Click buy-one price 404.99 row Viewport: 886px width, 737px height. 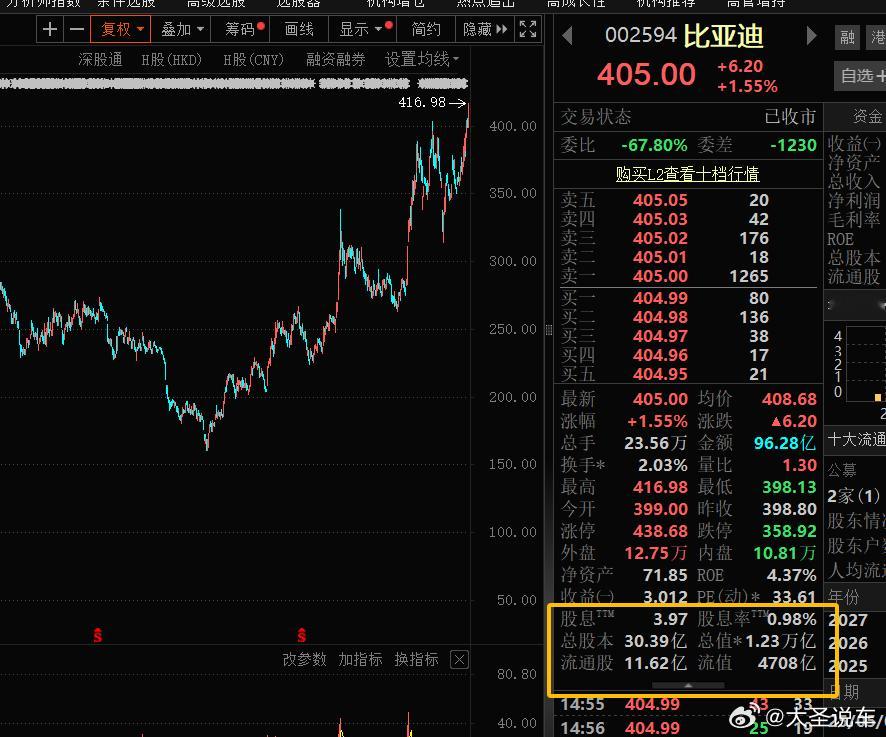pos(687,298)
